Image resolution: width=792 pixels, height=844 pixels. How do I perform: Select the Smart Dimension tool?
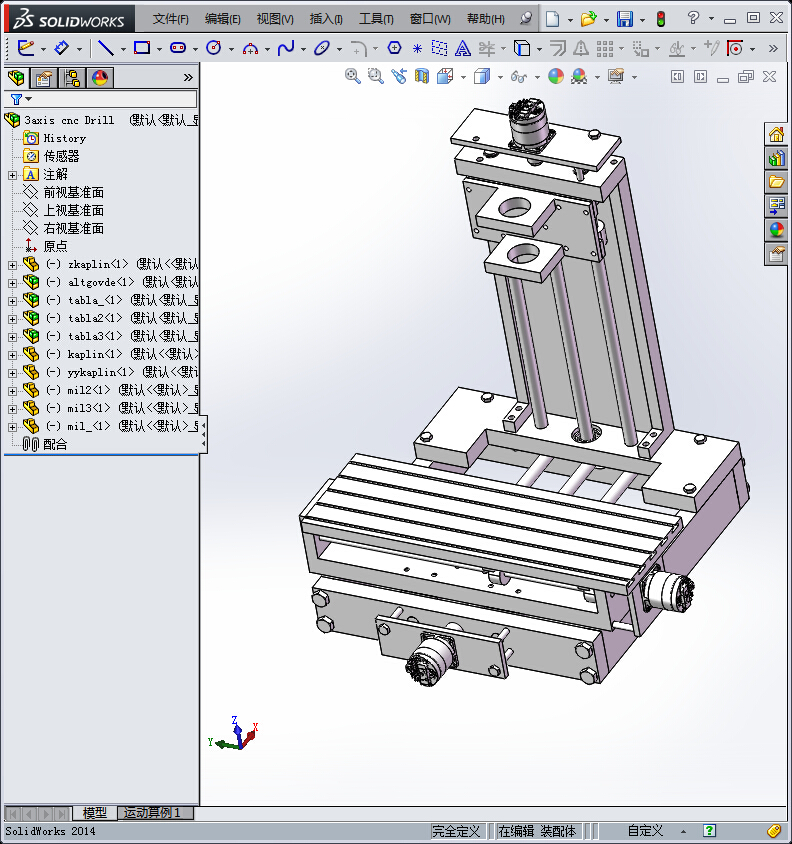[x=61, y=48]
